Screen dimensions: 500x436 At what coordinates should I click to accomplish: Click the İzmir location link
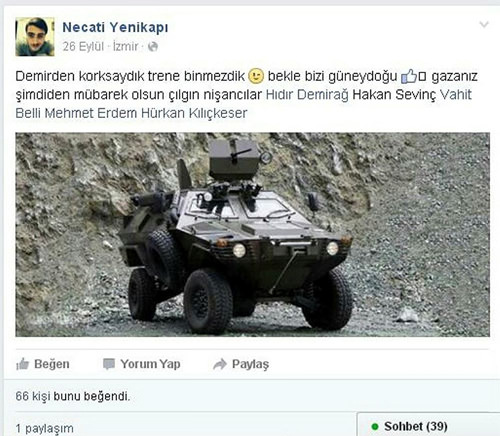[x=126, y=46]
